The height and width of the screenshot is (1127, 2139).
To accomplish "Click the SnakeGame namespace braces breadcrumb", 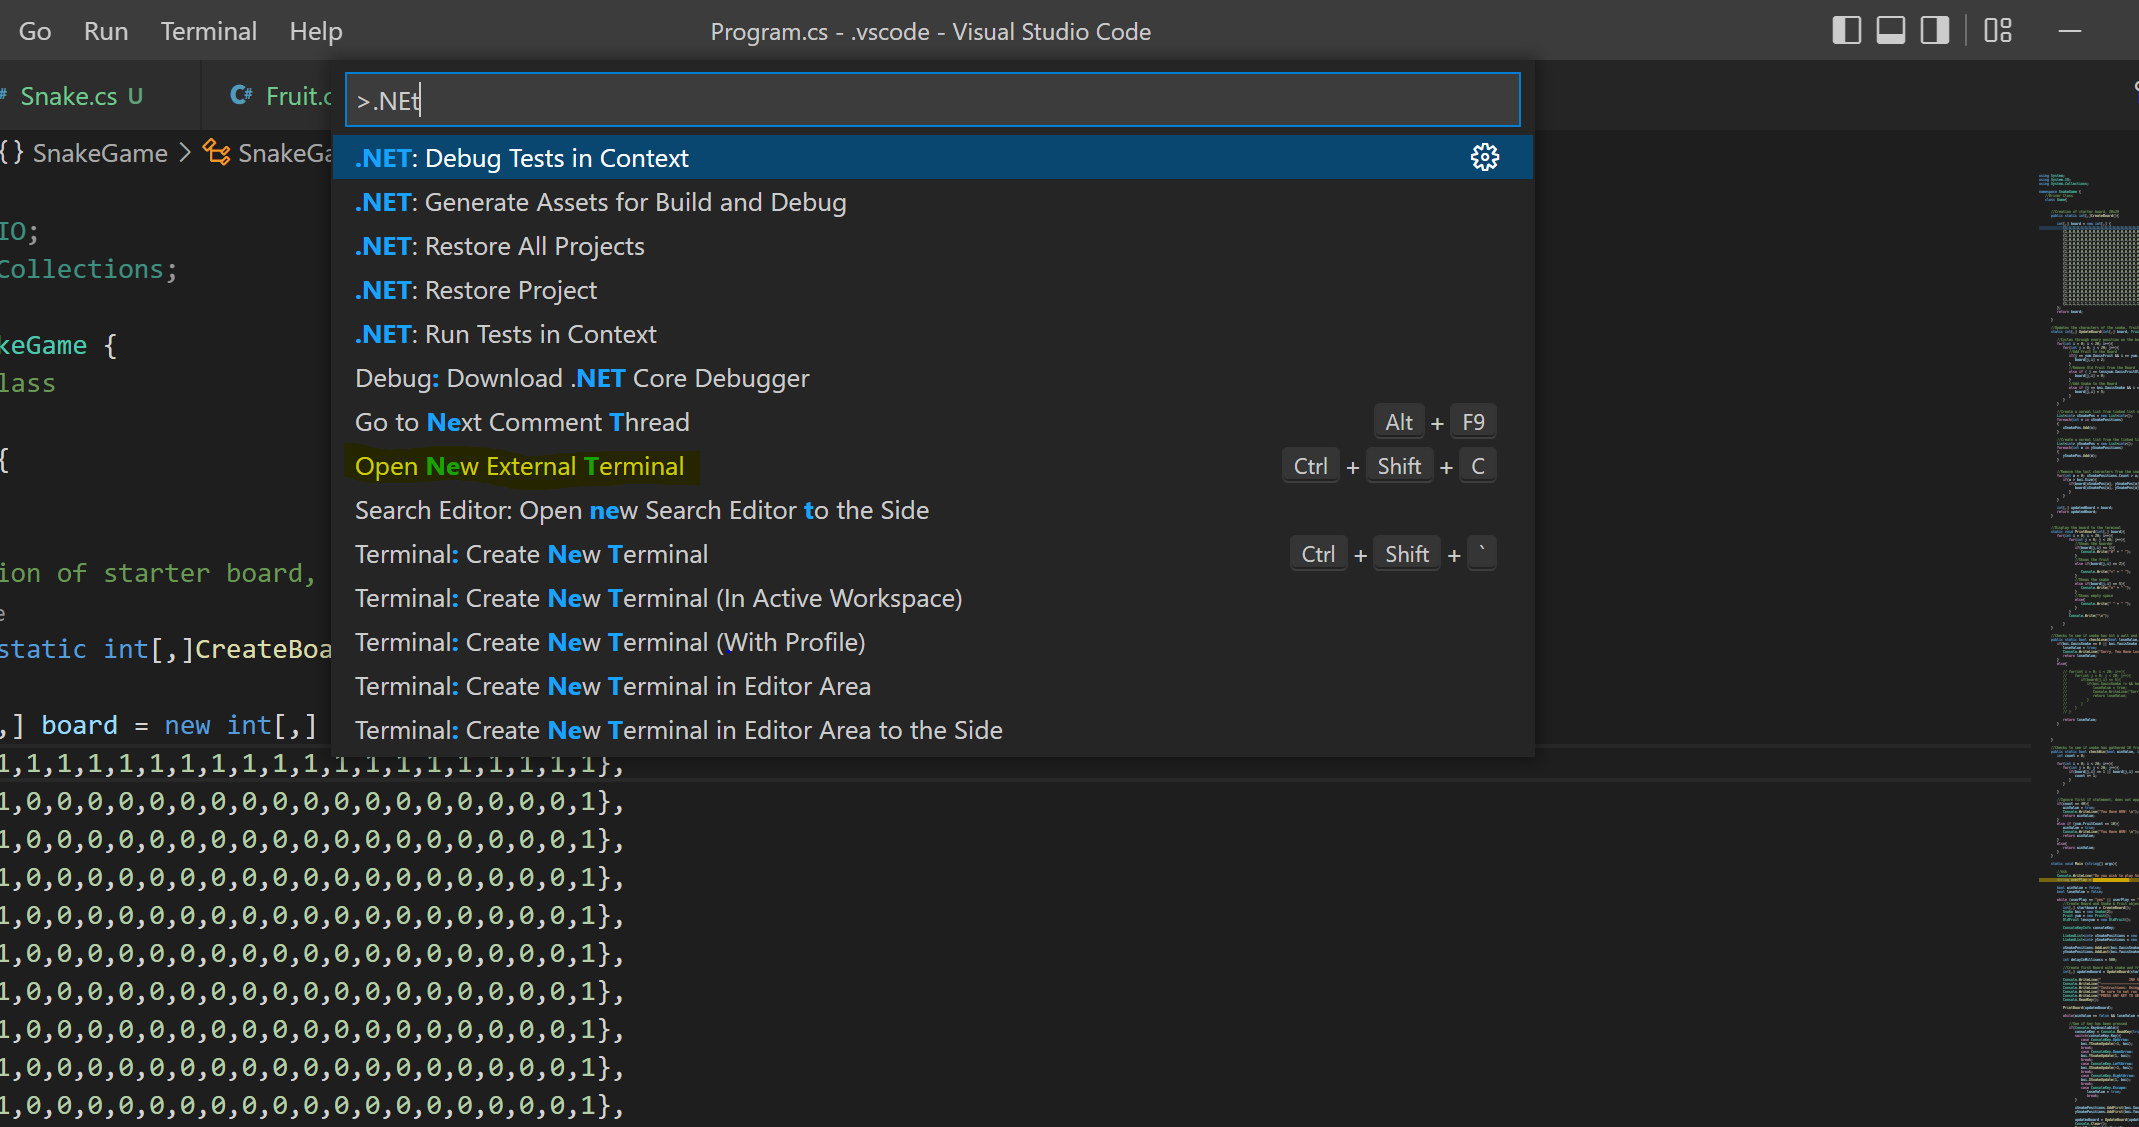I will [12, 153].
